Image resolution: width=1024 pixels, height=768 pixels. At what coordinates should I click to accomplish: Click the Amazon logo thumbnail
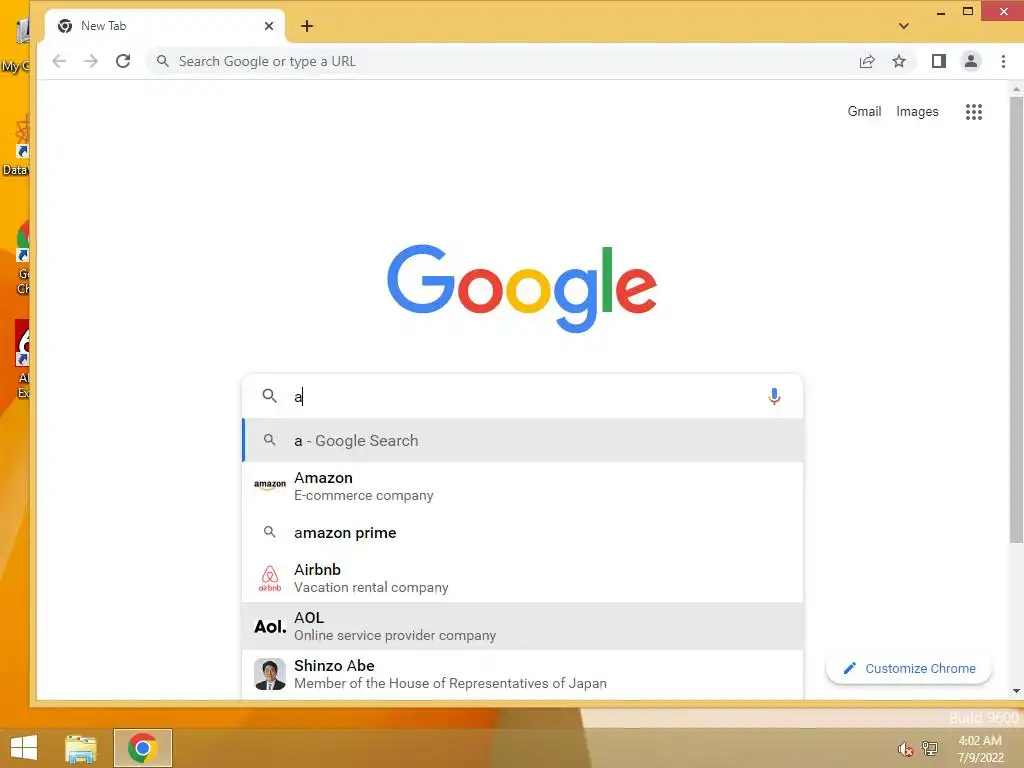[270, 485]
